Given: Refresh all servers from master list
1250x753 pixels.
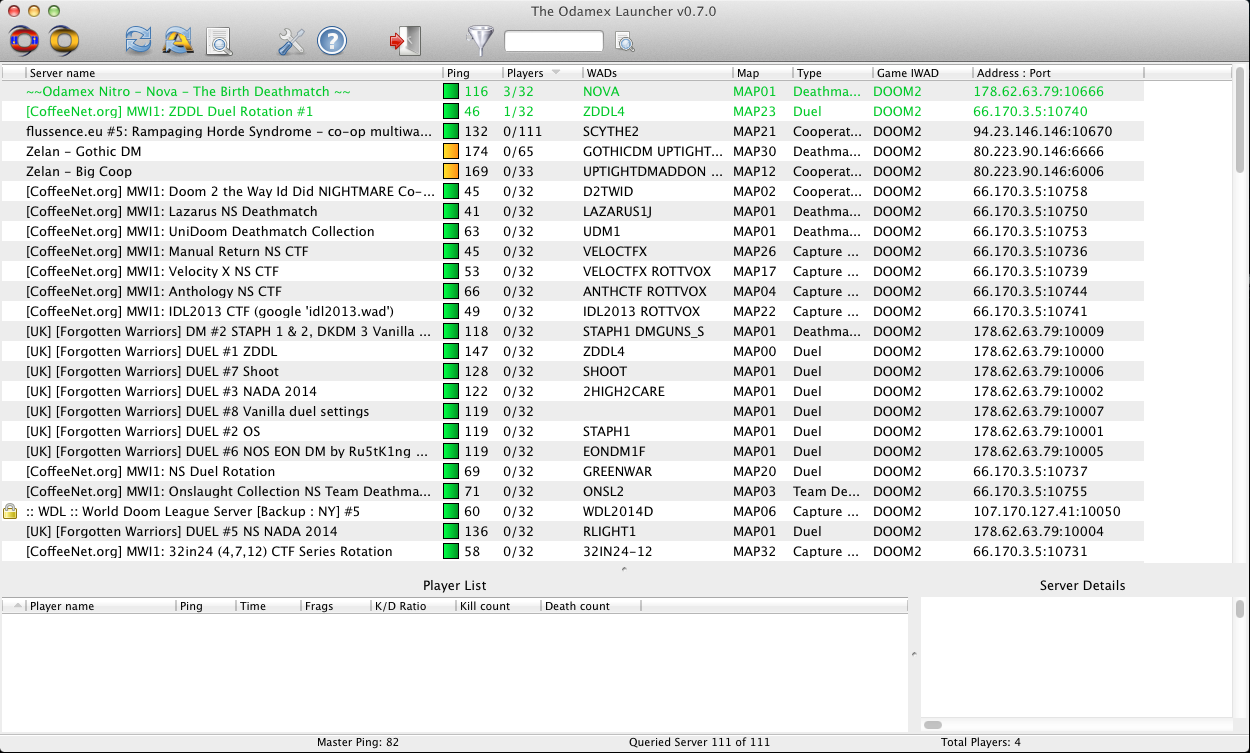Looking at the screenshot, I should 178,41.
